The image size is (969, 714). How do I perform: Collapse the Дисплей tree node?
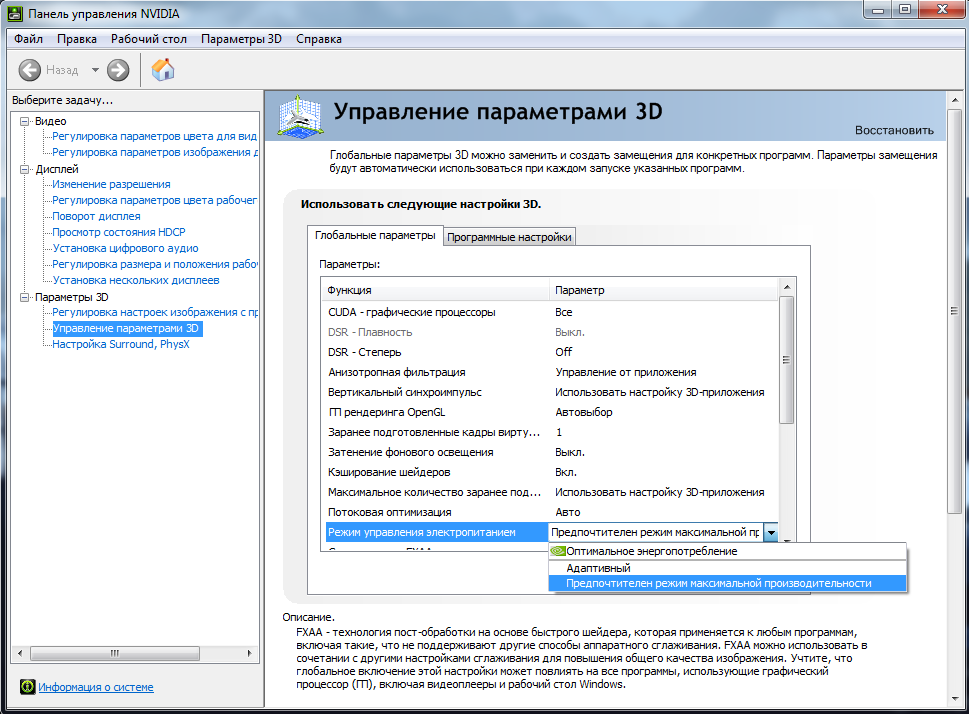click(24, 169)
